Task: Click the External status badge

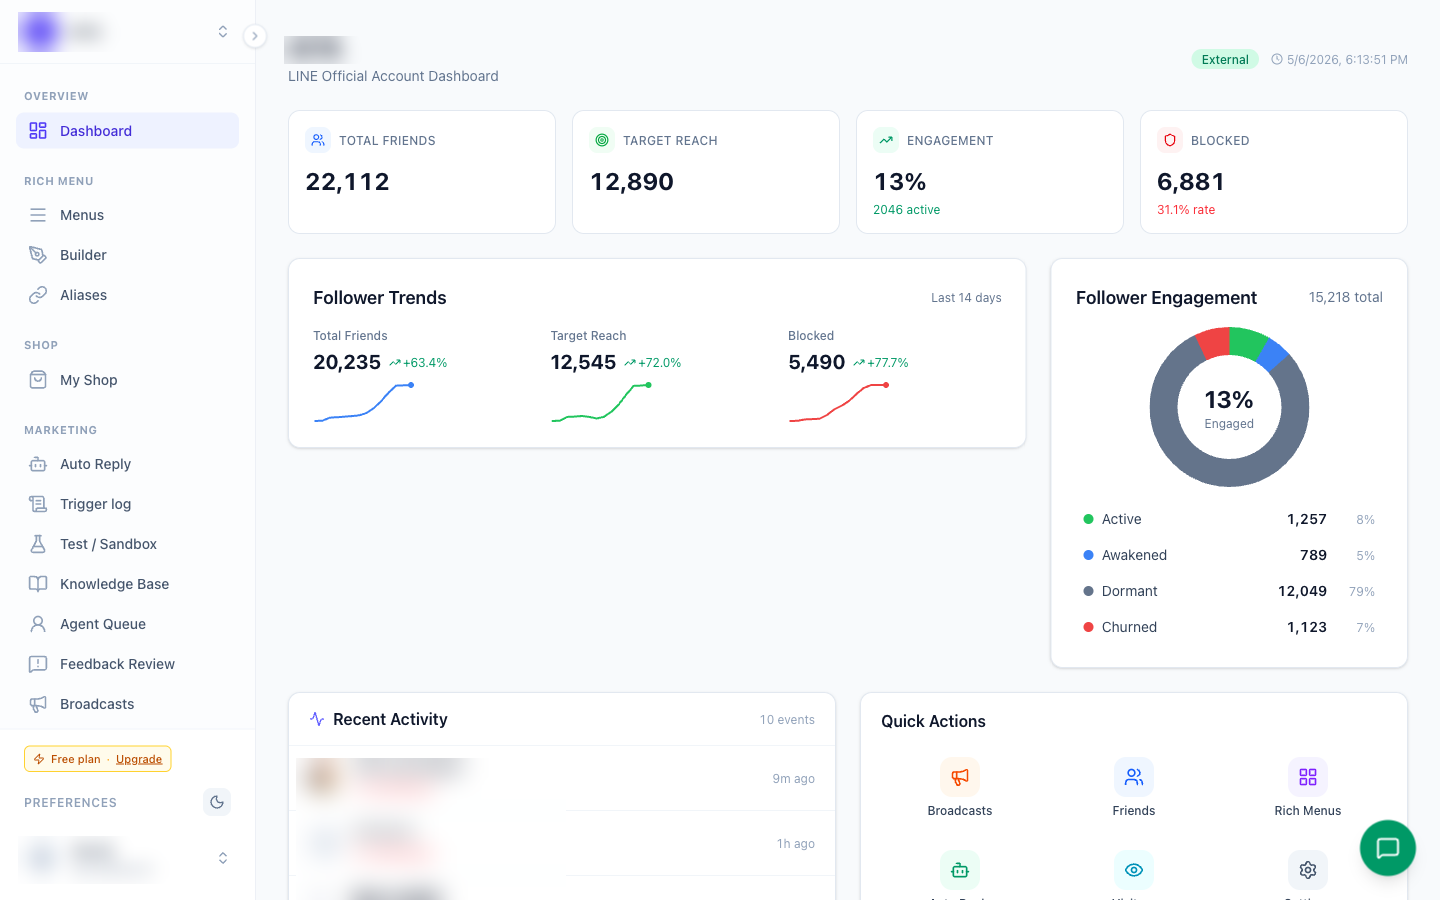Action: [x=1225, y=60]
